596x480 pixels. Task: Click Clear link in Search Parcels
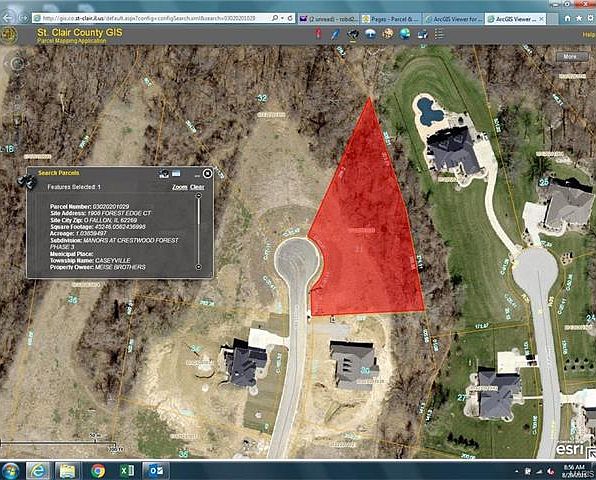197,187
